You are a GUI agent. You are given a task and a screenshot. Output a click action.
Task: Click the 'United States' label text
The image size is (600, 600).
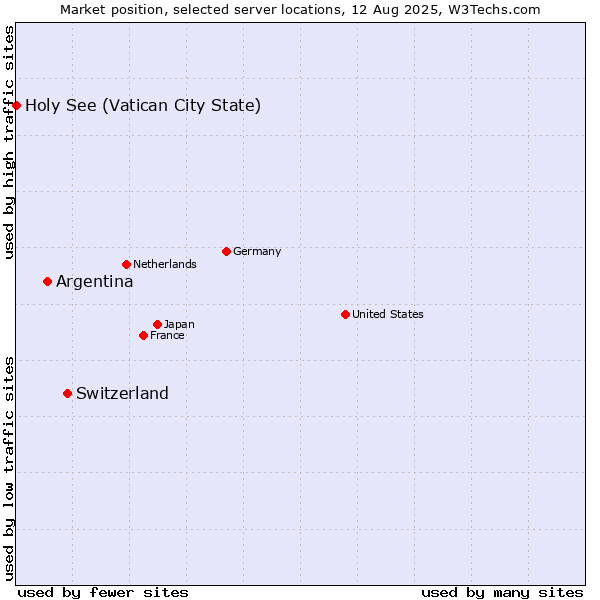(388, 314)
